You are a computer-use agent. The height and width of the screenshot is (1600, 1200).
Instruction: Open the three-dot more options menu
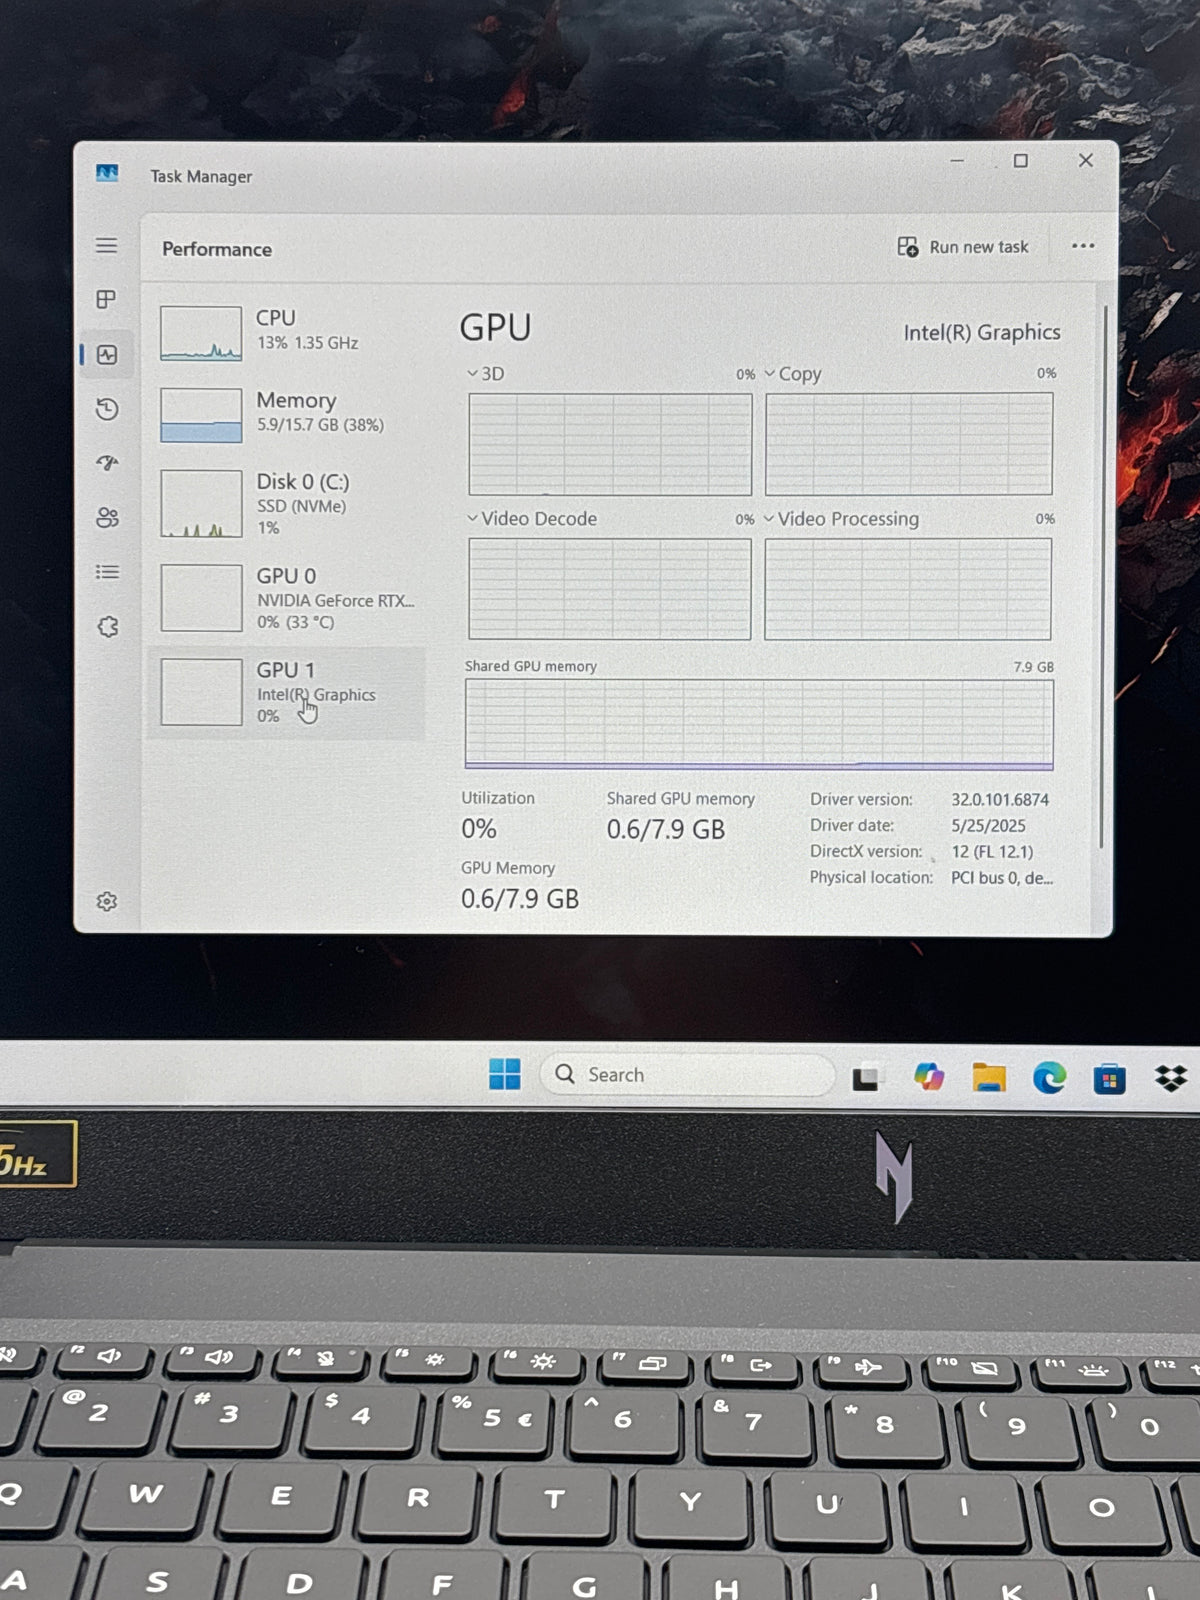point(1083,246)
